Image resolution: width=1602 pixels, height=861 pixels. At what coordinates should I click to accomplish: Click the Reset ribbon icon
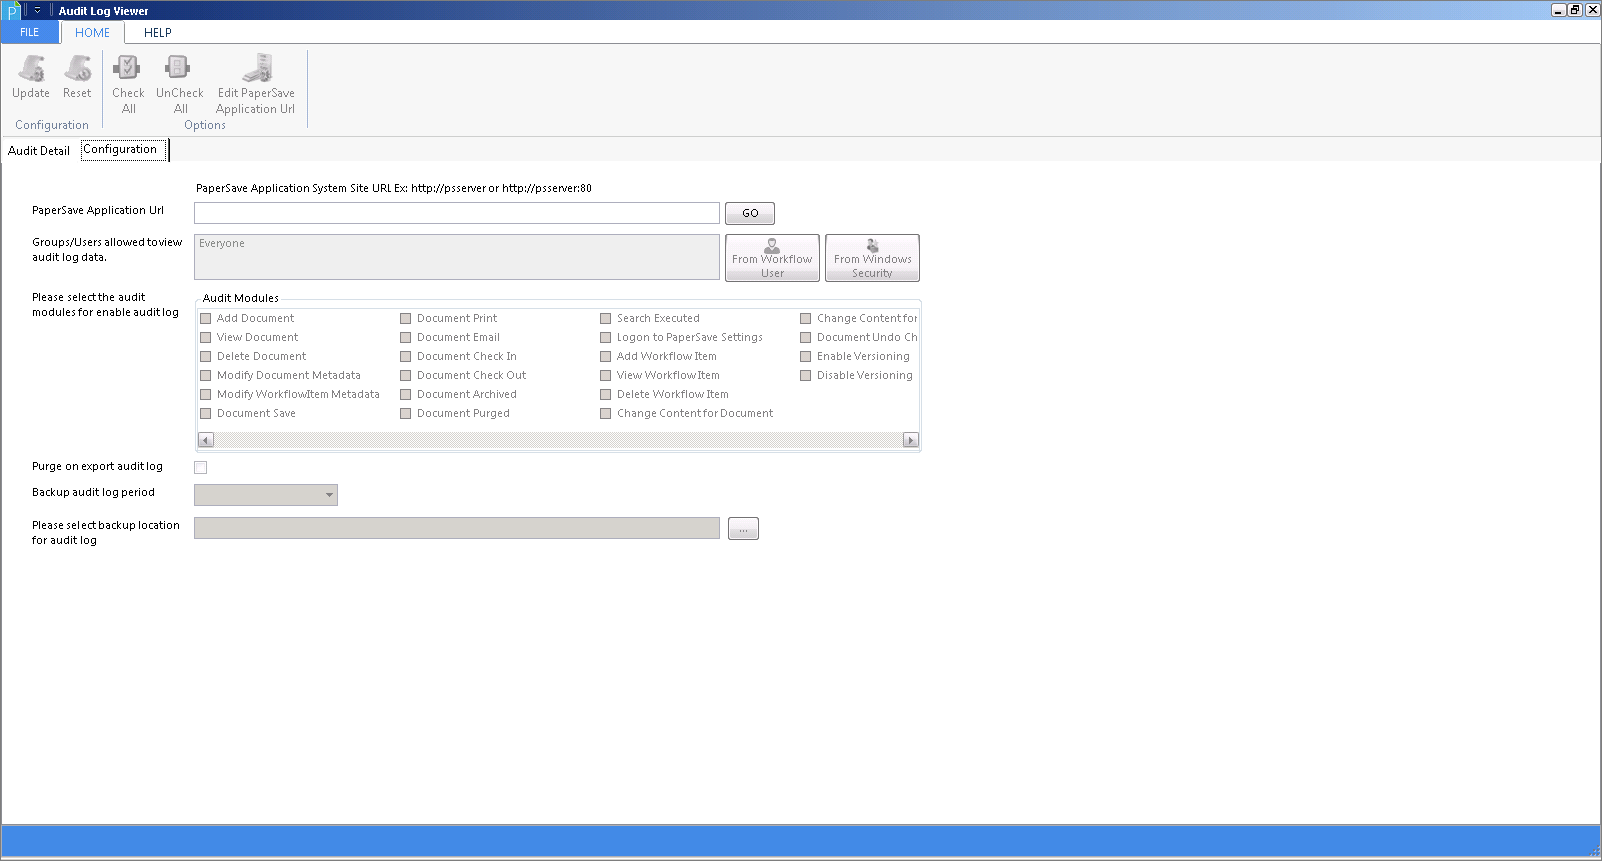pos(77,76)
